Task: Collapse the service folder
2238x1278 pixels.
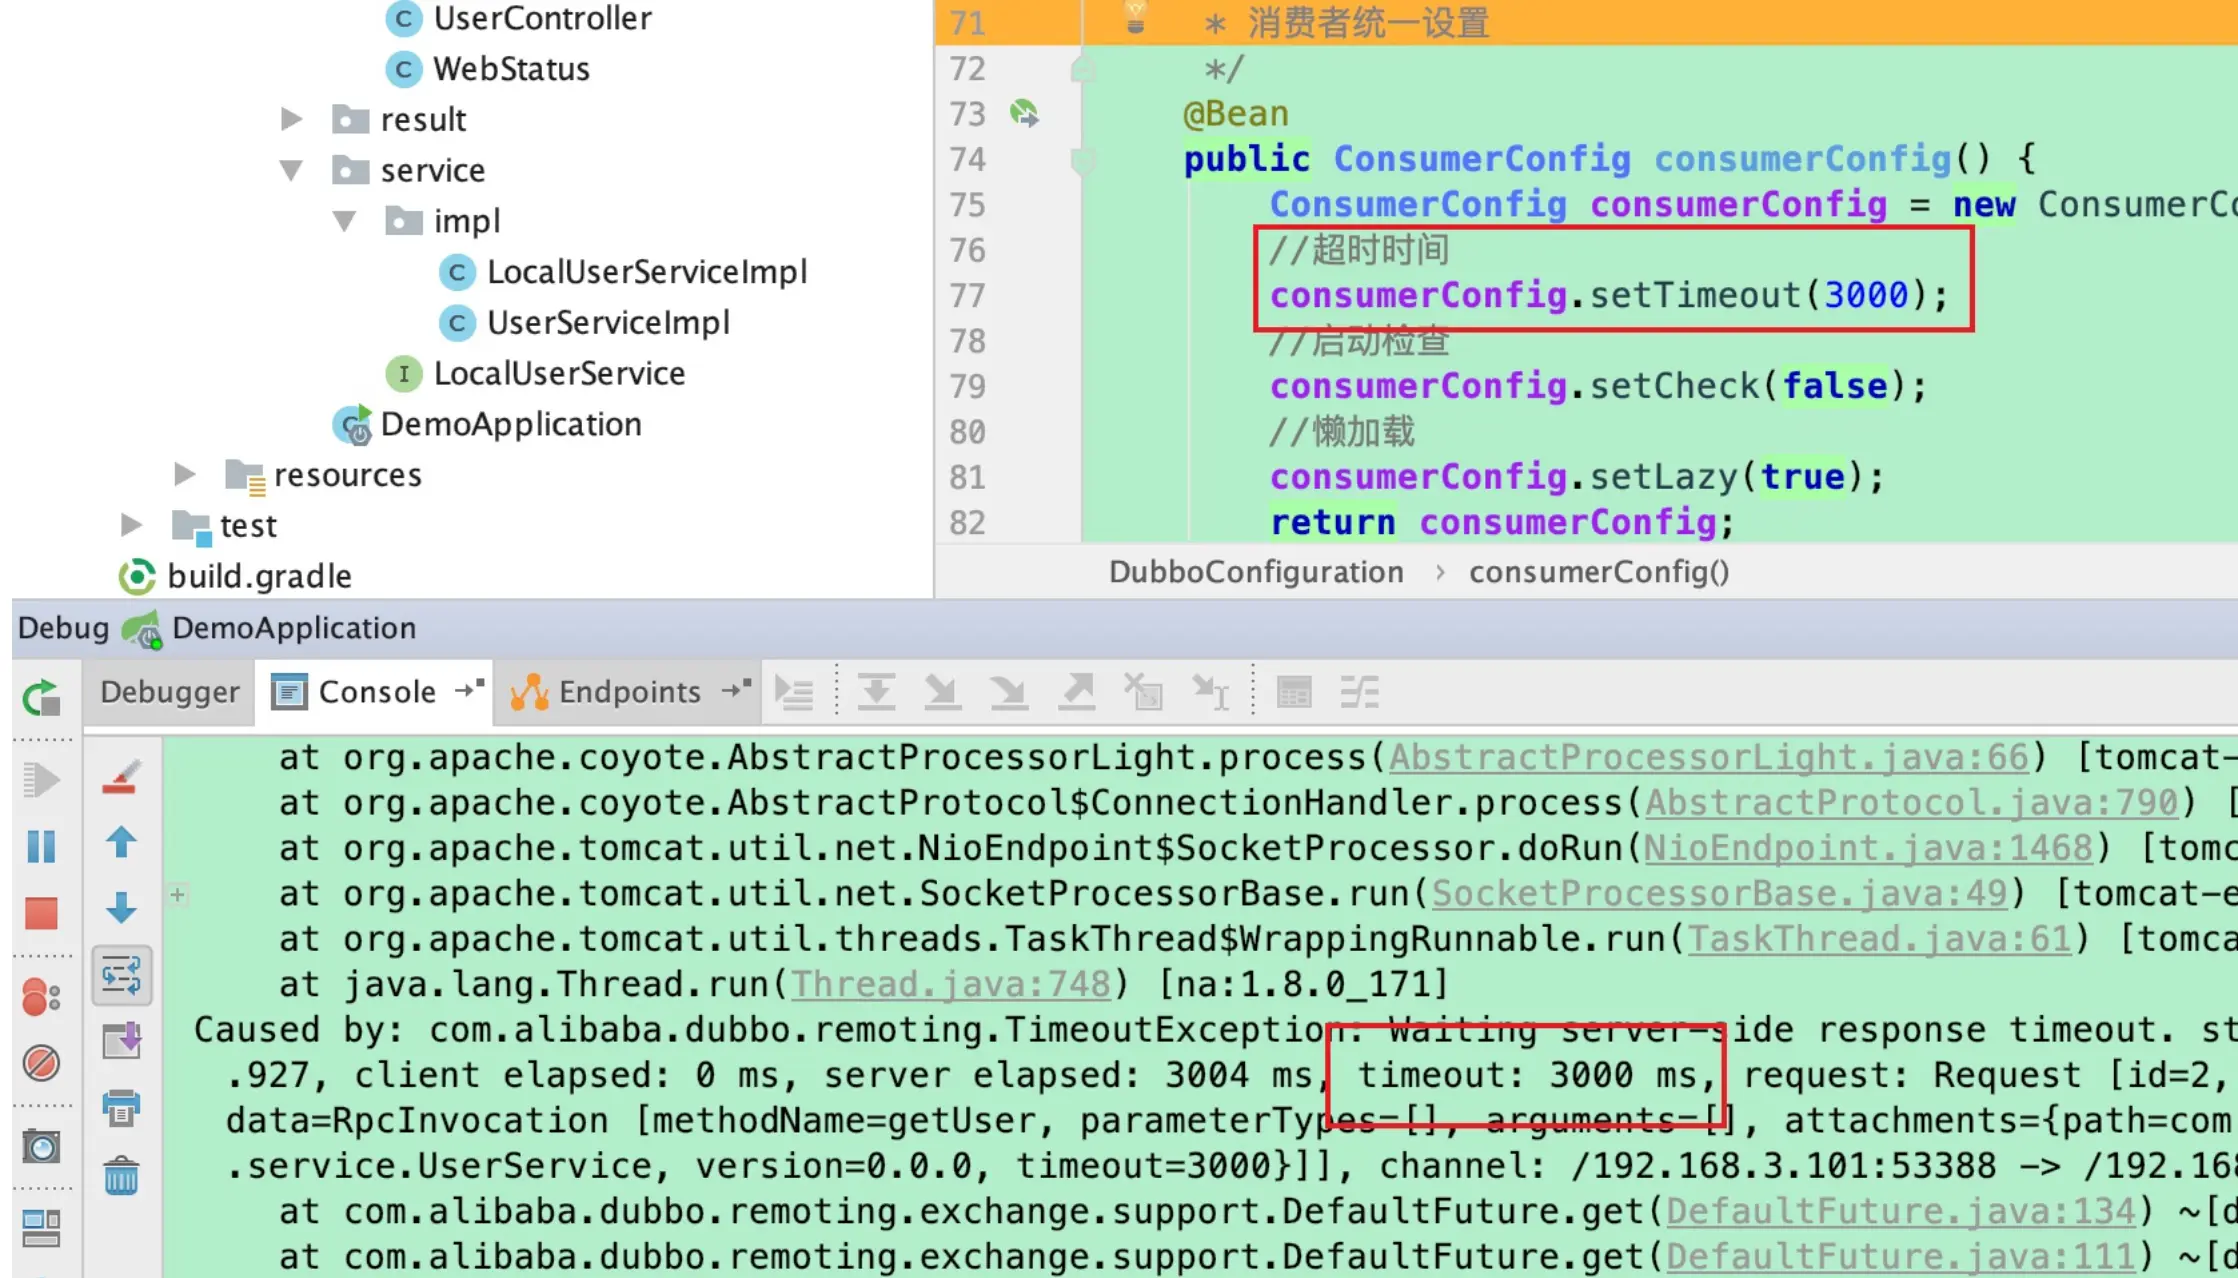Action: click(291, 170)
